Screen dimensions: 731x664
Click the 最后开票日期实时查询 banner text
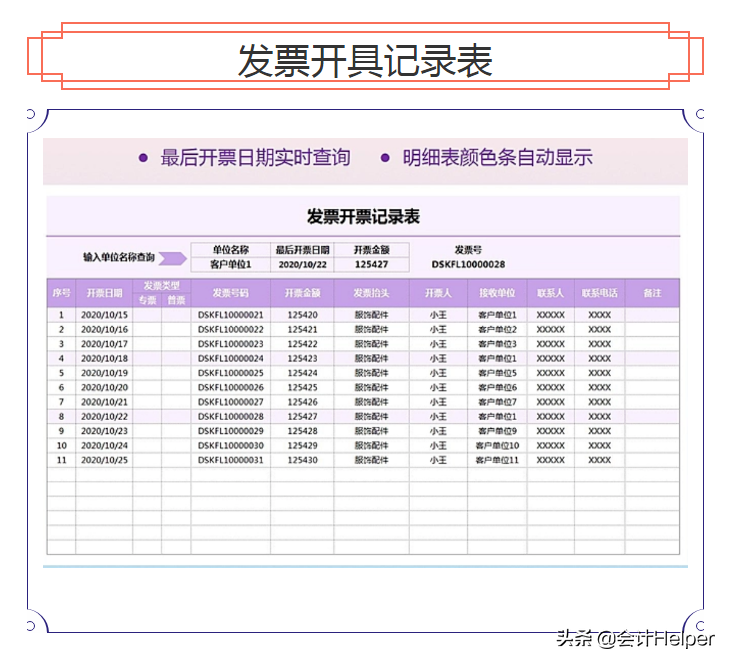pyautogui.click(x=255, y=158)
